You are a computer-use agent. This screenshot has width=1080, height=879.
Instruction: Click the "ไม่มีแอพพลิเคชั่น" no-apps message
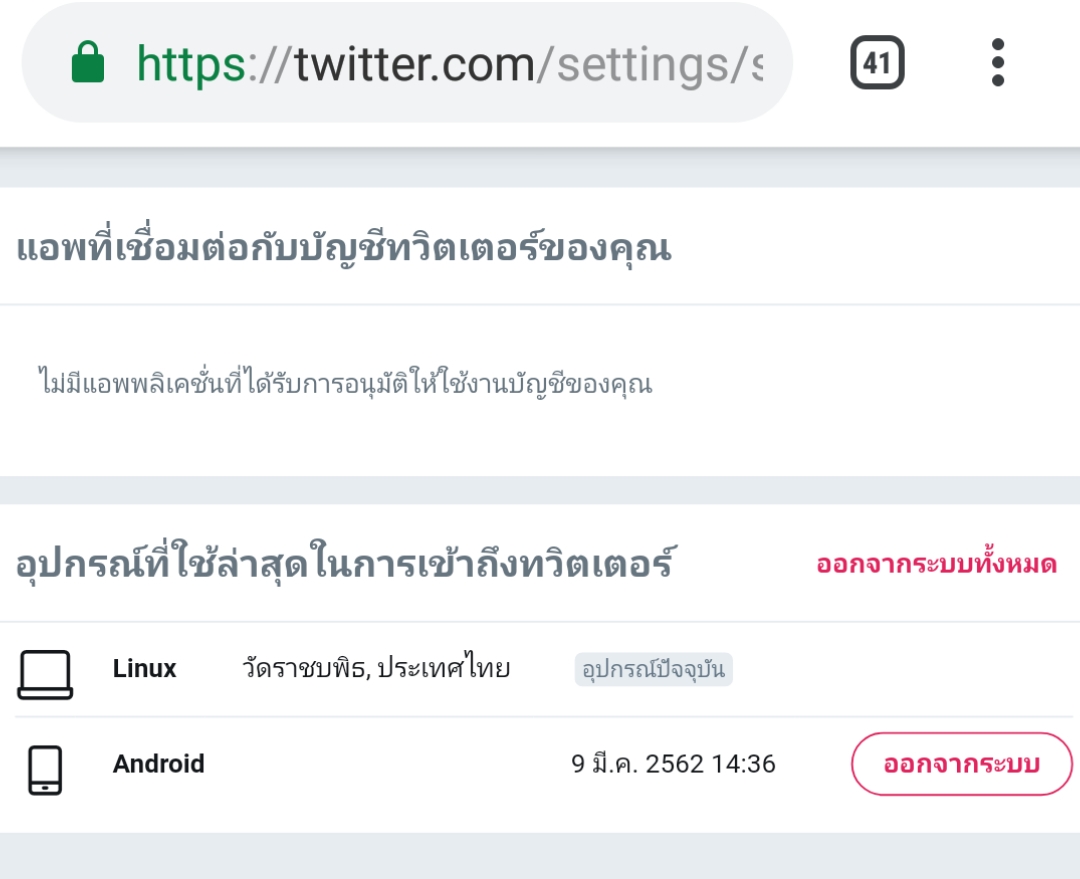[344, 382]
